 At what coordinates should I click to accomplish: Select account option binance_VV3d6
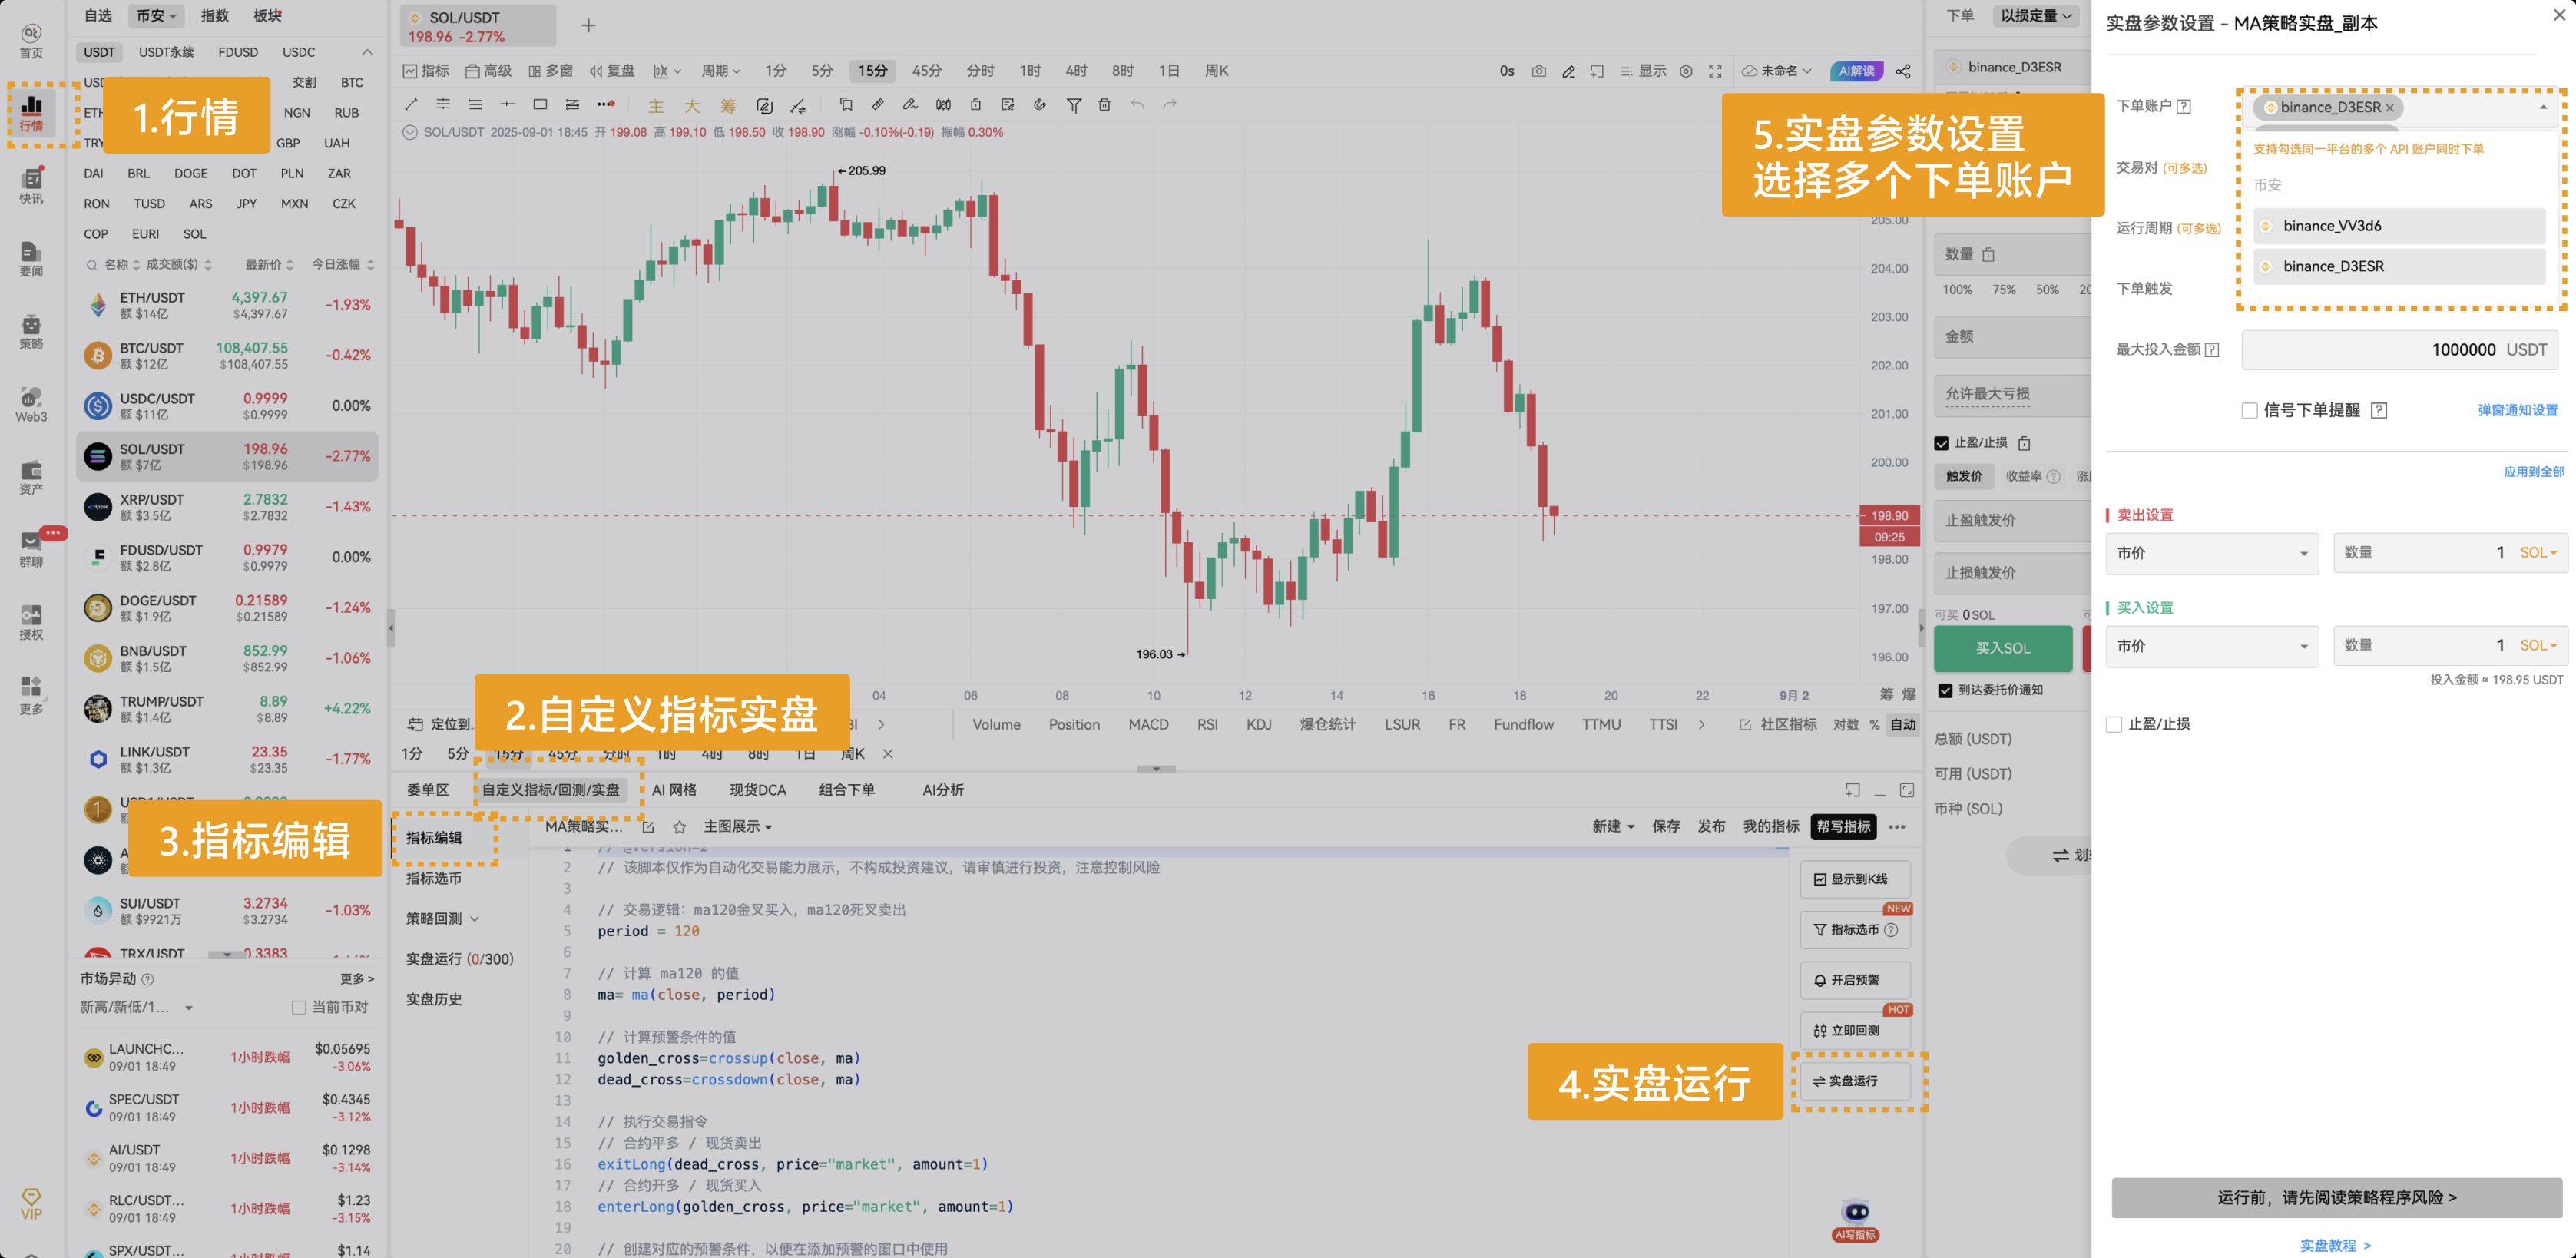click(2399, 226)
